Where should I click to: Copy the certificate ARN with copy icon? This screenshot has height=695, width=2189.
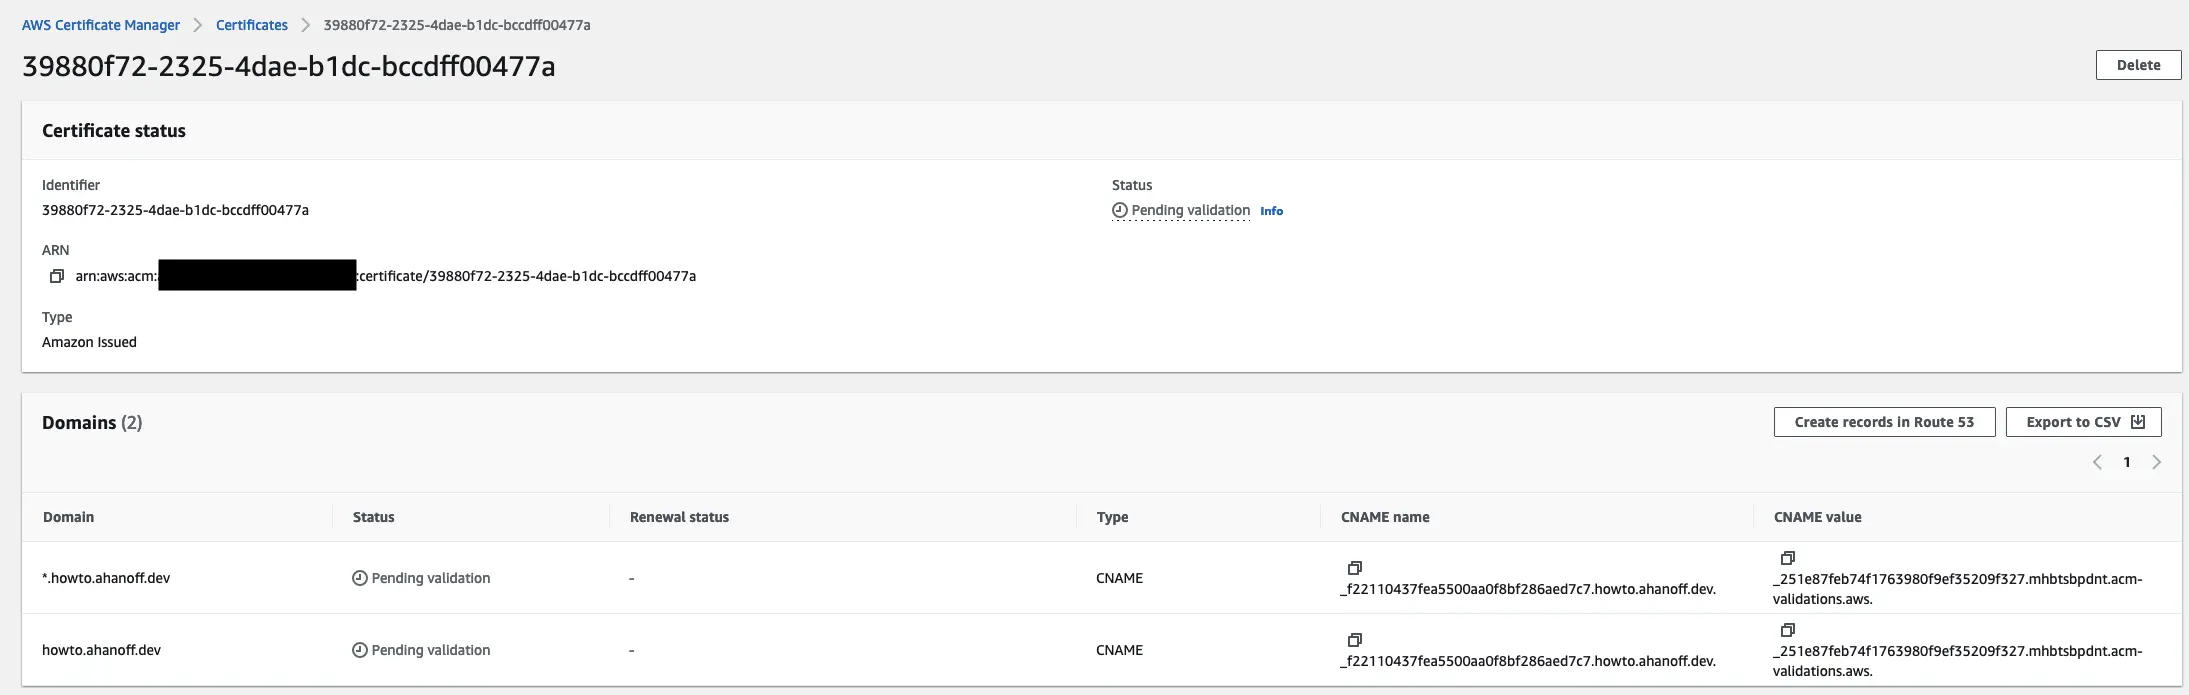tap(57, 276)
